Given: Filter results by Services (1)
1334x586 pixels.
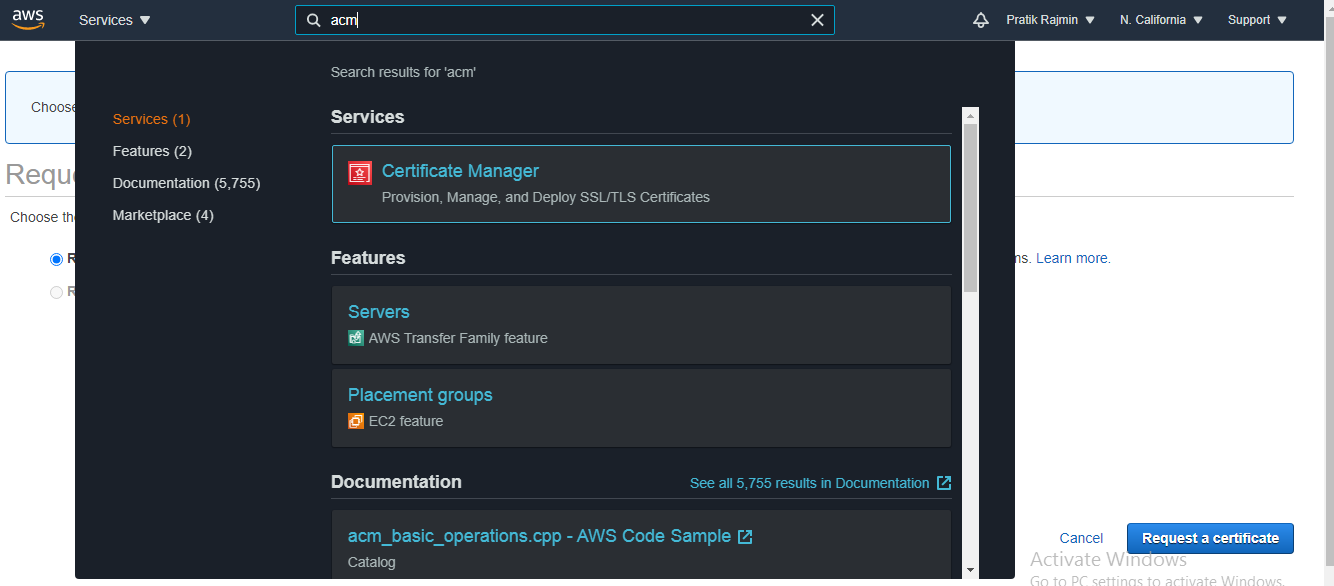Looking at the screenshot, I should pyautogui.click(x=151, y=119).
